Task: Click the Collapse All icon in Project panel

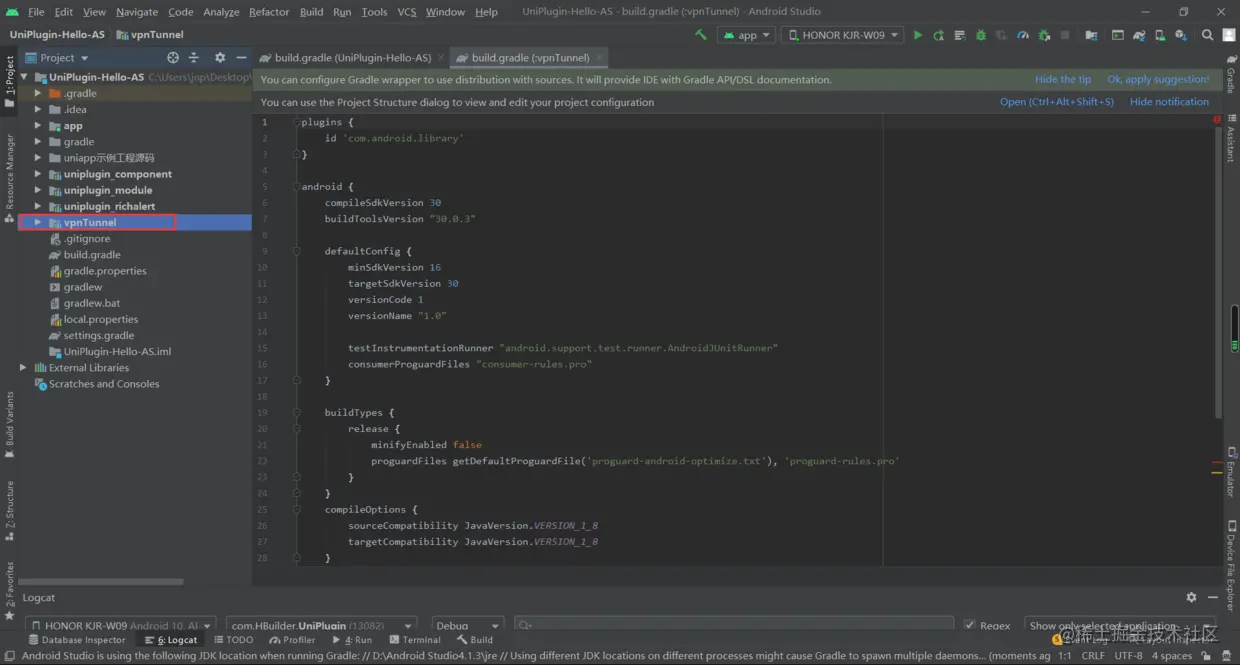Action: [x=194, y=58]
